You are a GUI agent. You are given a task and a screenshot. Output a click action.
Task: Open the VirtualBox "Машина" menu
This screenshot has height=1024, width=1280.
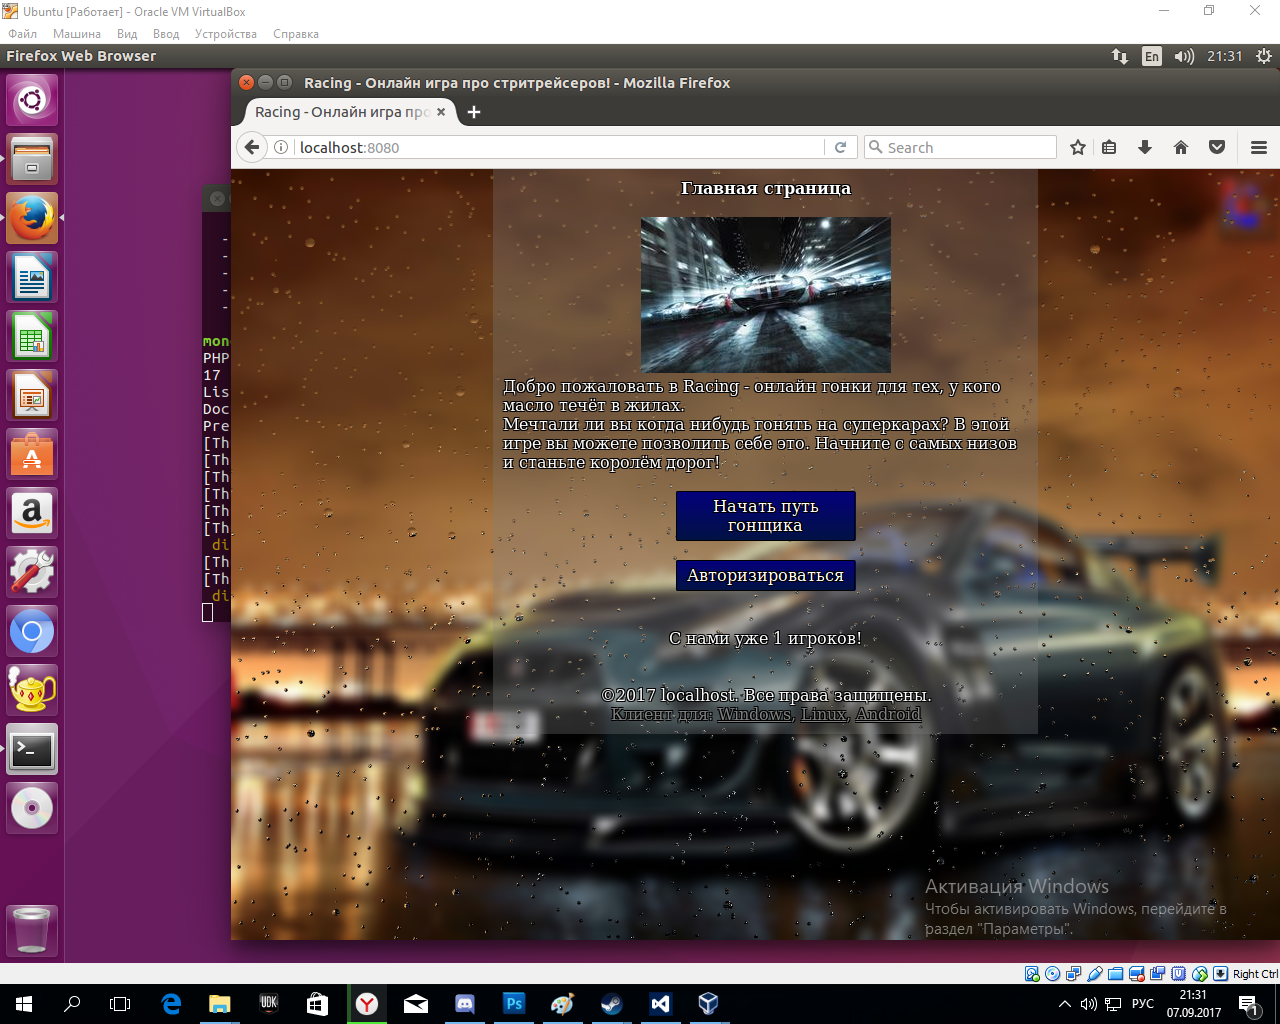77,34
